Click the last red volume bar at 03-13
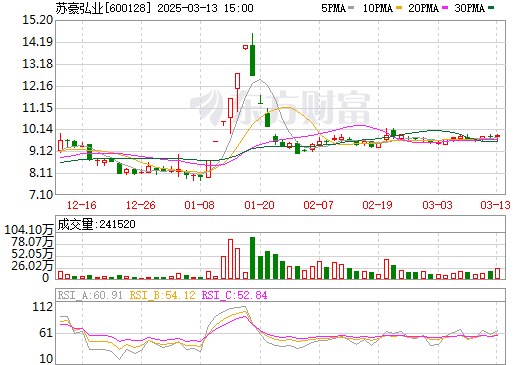The width and height of the screenshot is (520, 365). [498, 274]
